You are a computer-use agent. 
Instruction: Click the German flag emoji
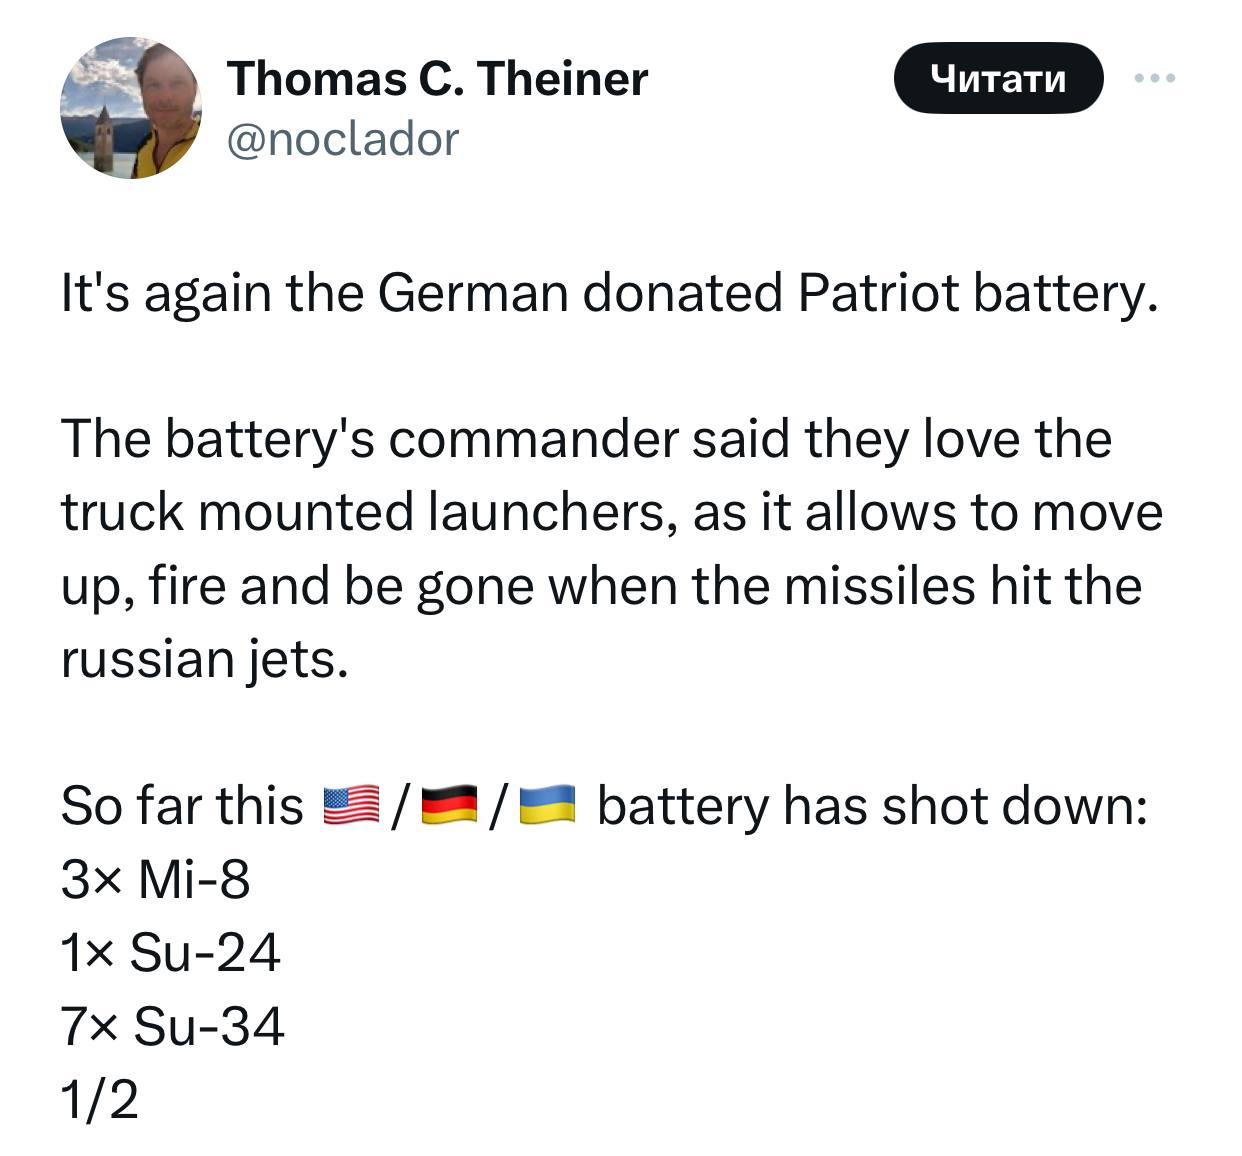click(x=450, y=805)
